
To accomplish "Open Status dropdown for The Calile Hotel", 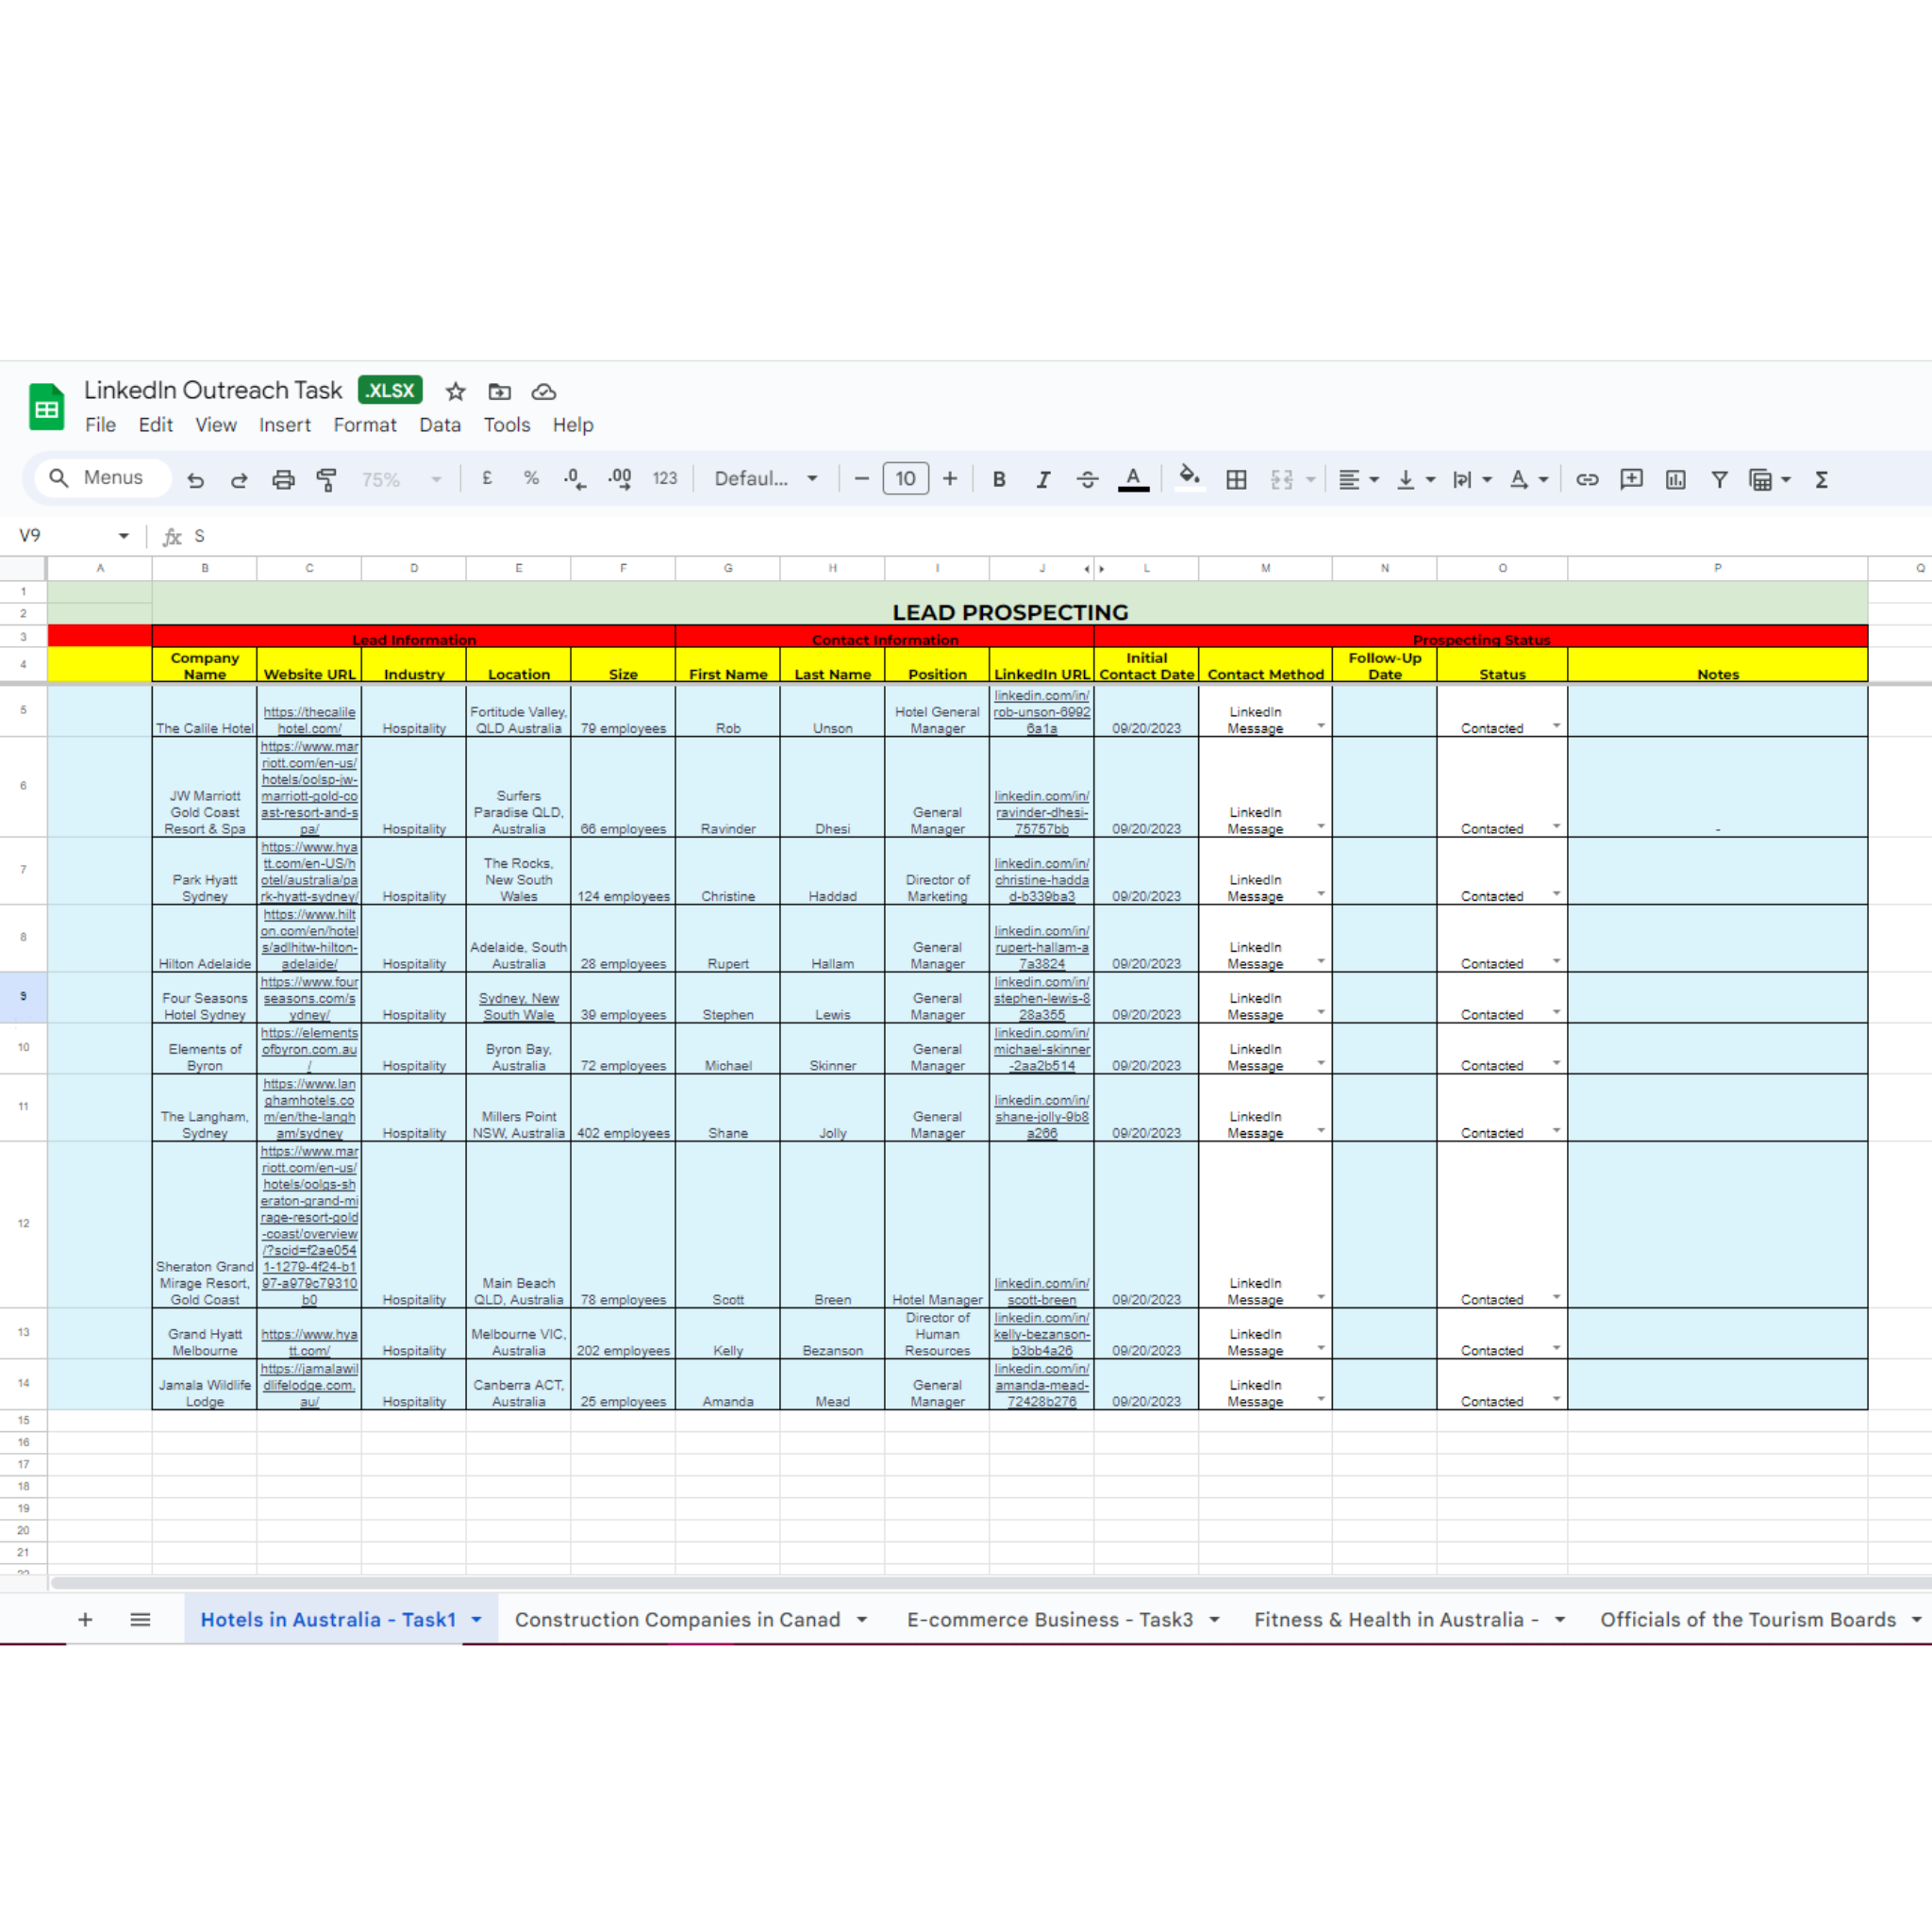I will pyautogui.click(x=1556, y=726).
